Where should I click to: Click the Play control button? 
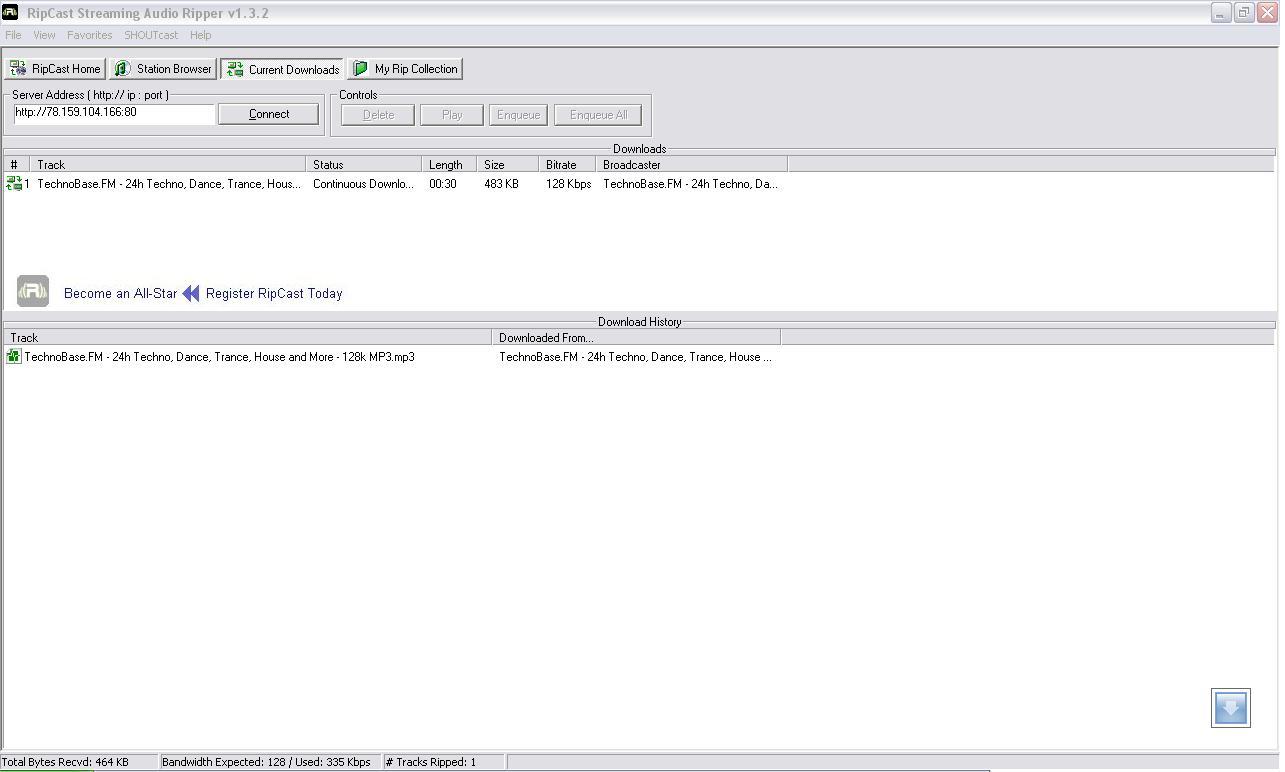click(452, 115)
